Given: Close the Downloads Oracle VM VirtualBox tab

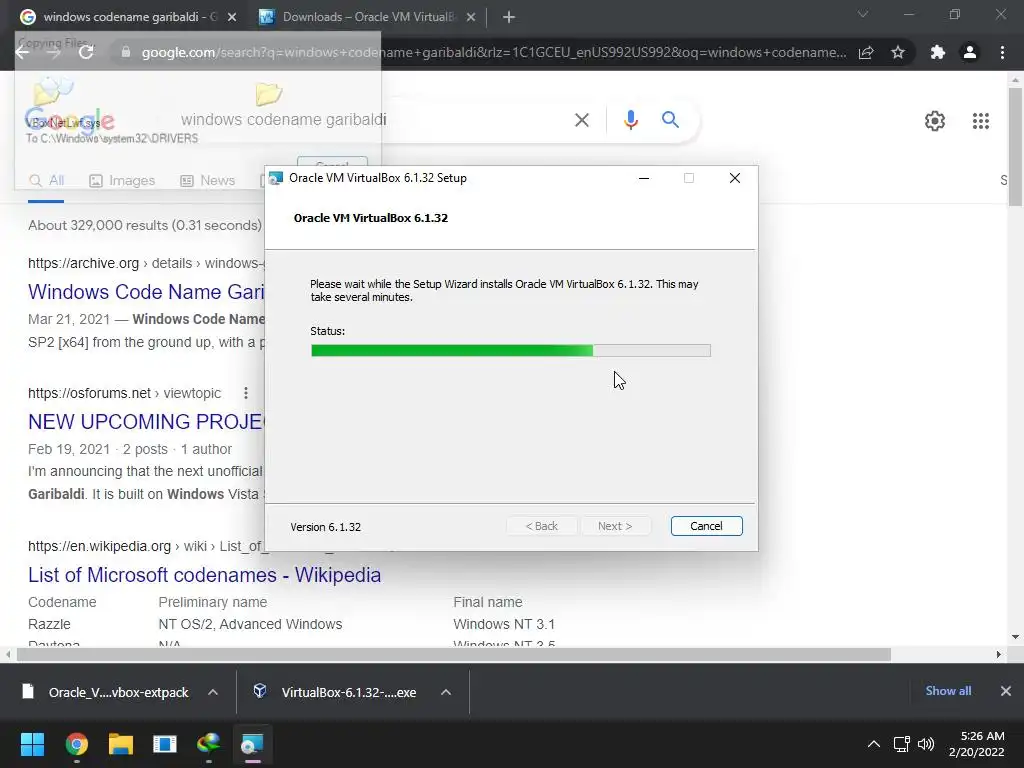Looking at the screenshot, I should pyautogui.click(x=471, y=18).
